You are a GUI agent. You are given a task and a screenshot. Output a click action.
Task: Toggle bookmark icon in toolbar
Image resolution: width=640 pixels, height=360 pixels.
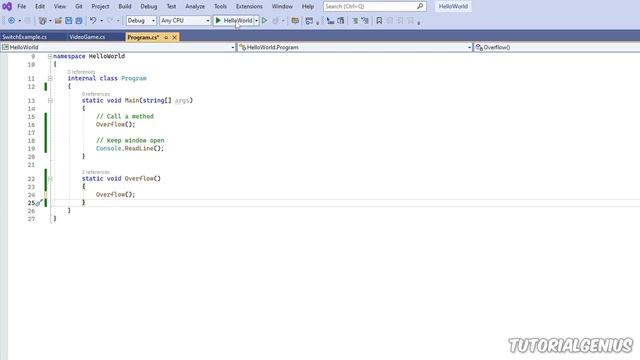click(379, 20)
